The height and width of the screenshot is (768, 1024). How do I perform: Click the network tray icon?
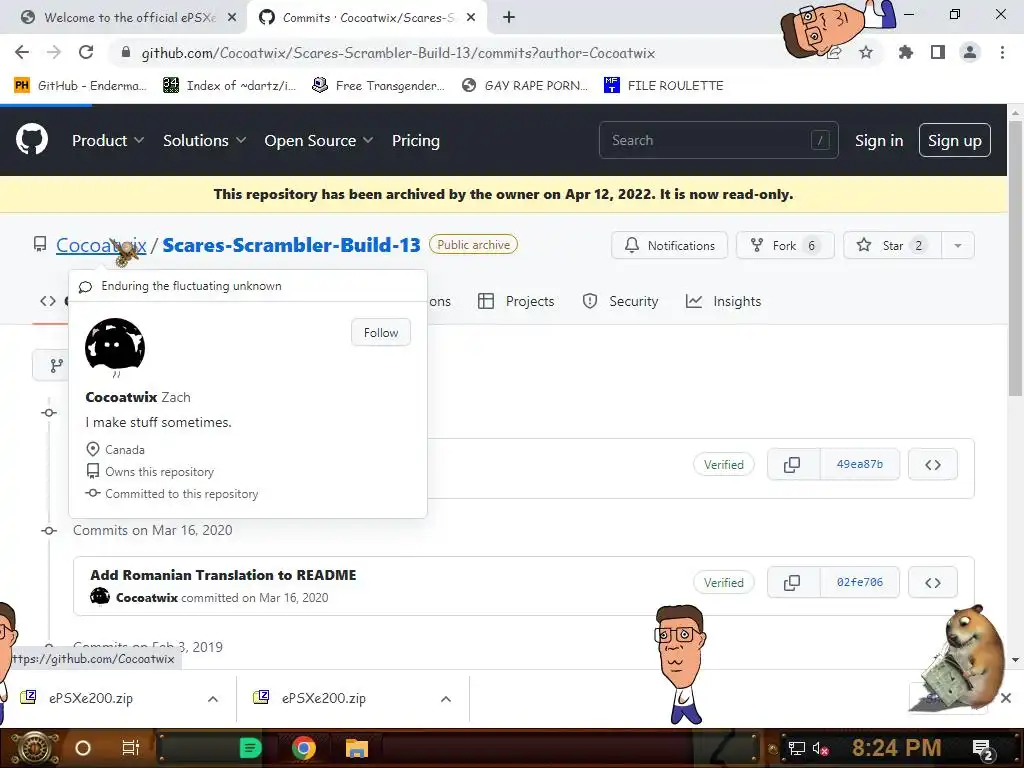[x=796, y=748]
